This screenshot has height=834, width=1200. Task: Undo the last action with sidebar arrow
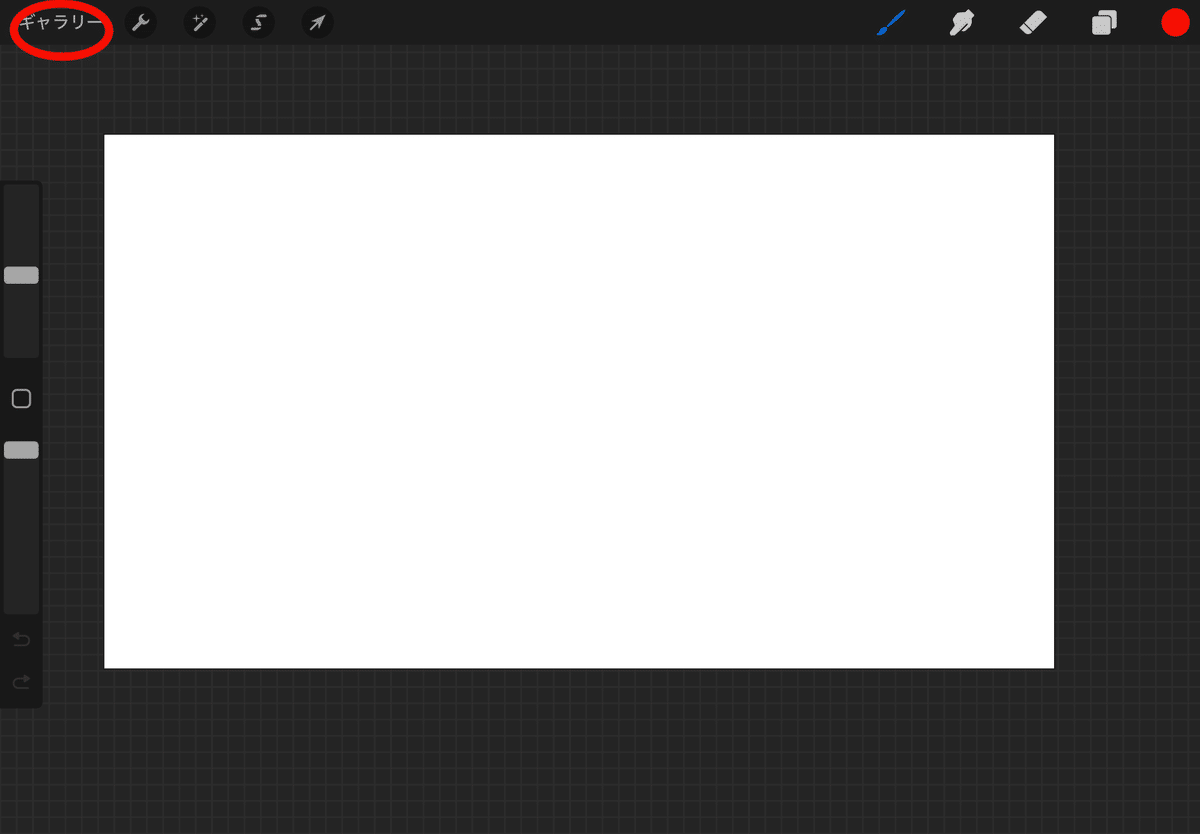coord(21,639)
